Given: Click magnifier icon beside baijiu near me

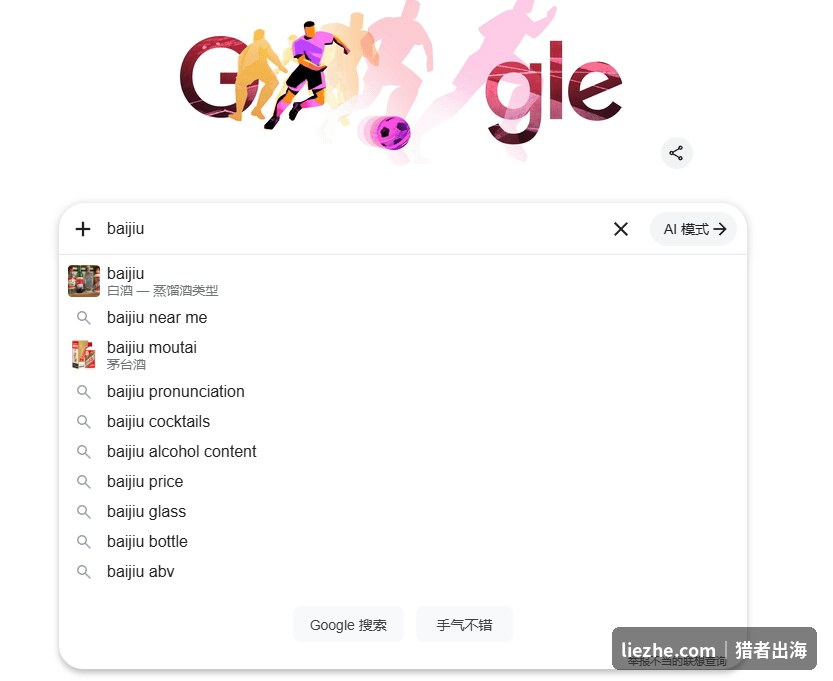Looking at the screenshot, I should pos(83,318).
